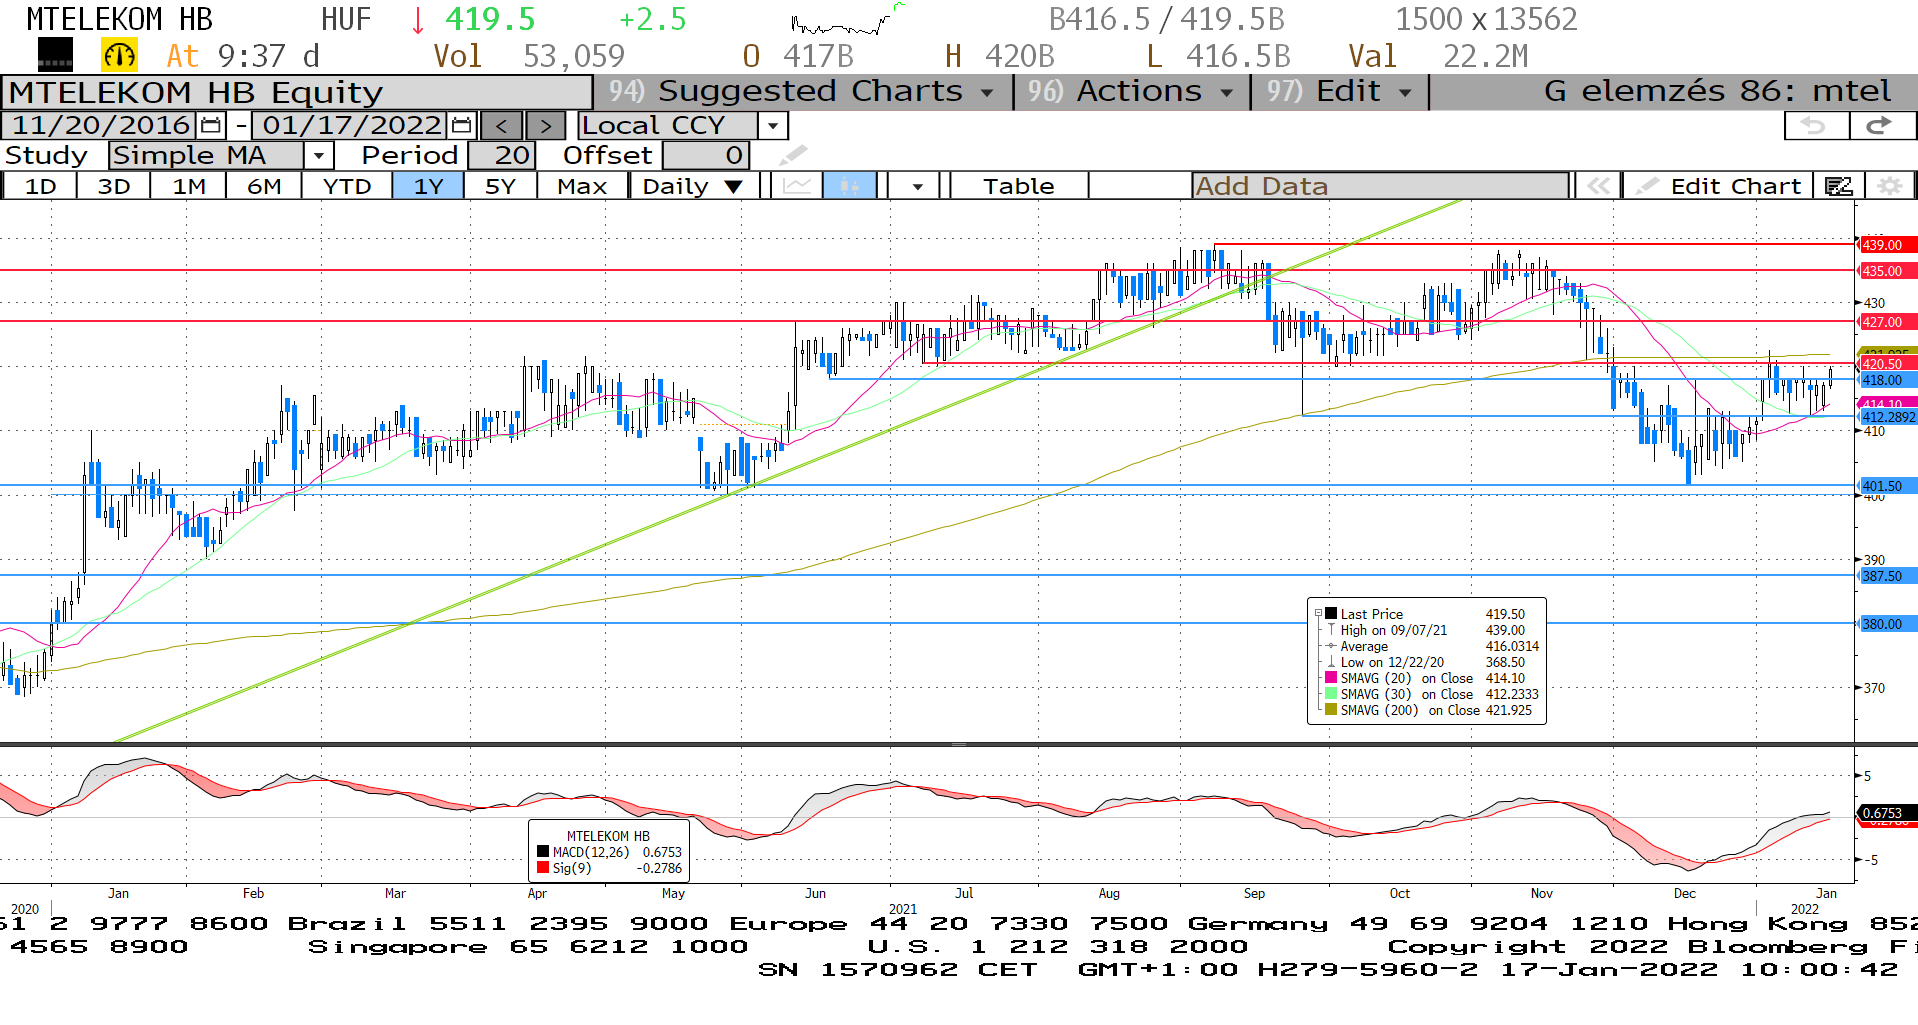This screenshot has width=1918, height=1025.
Task: Select the 1Y time range
Action: (x=428, y=186)
